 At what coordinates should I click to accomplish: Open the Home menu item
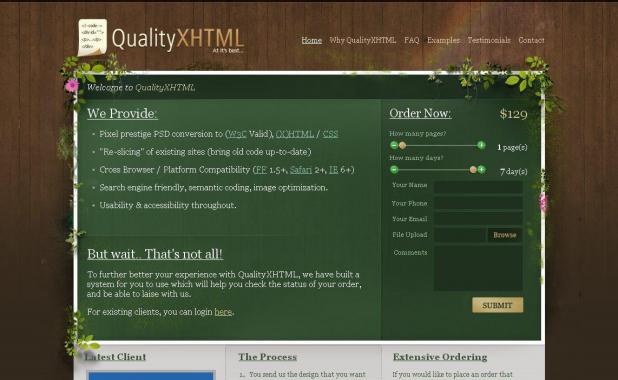311,40
